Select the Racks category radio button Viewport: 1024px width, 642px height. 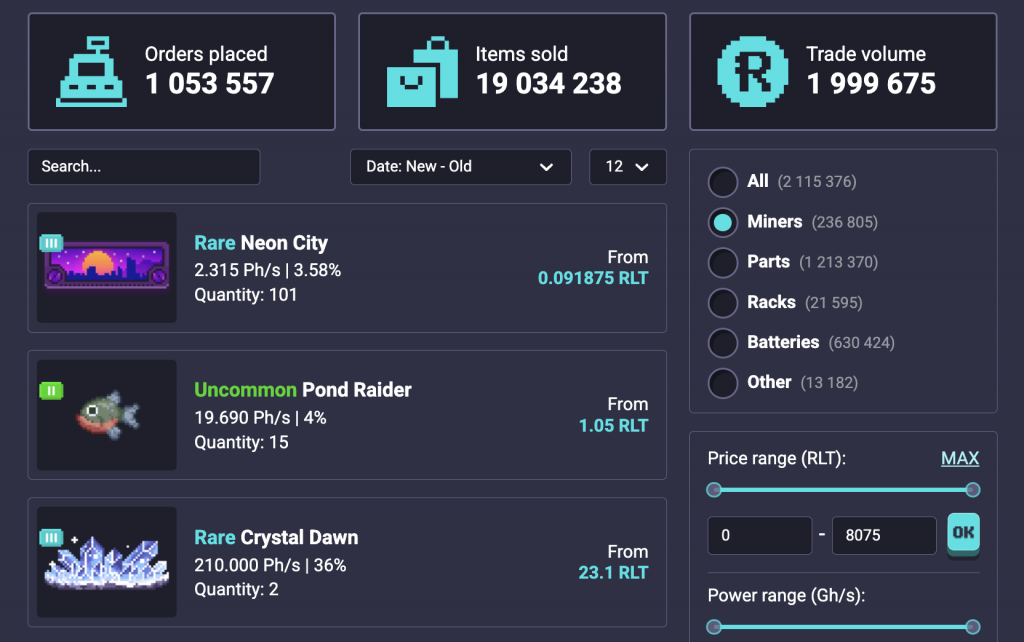pos(723,303)
